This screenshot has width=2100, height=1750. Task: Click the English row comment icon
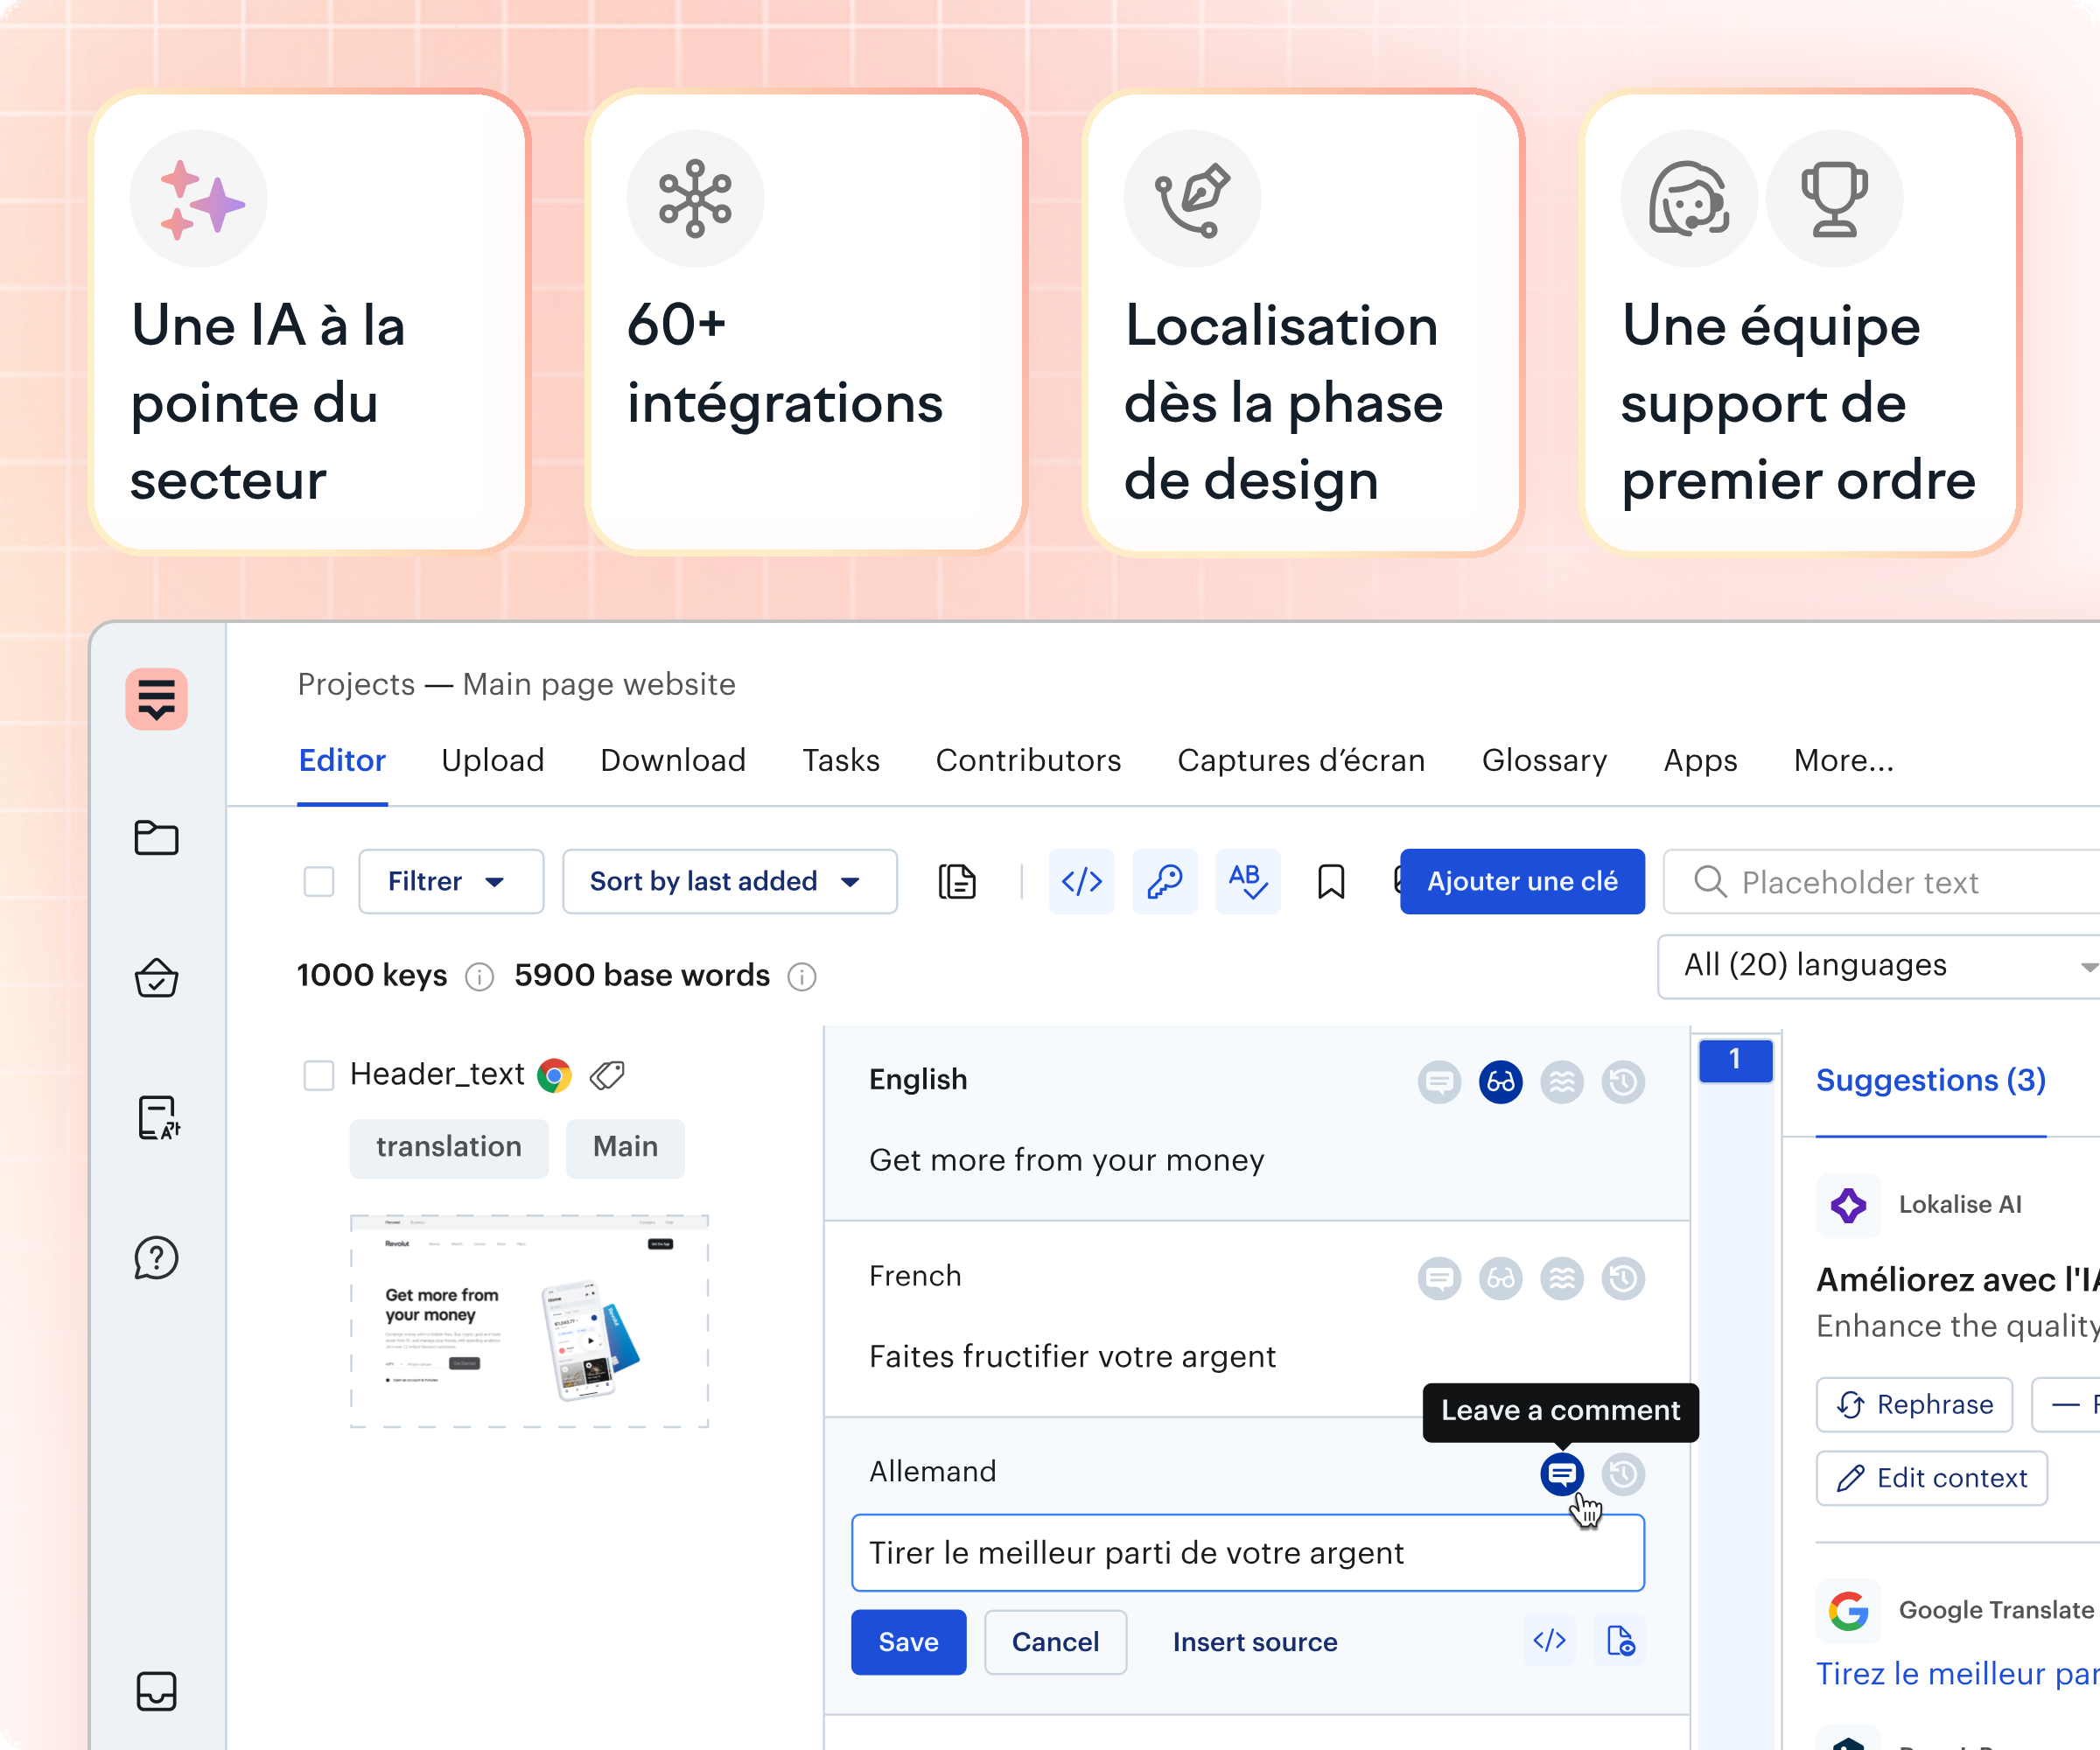click(1439, 1081)
